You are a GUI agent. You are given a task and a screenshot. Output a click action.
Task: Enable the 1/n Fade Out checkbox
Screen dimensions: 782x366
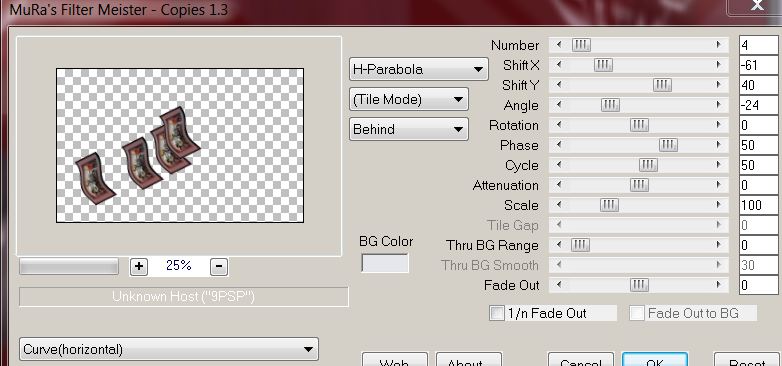tap(497, 313)
